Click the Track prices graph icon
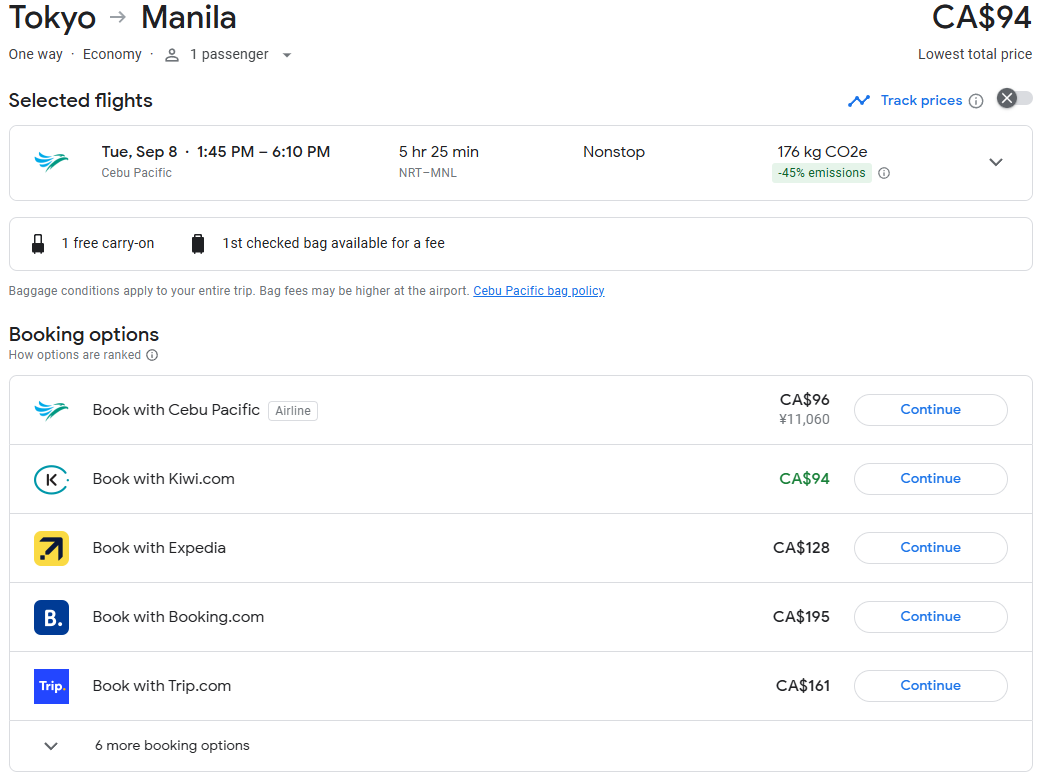 (x=858, y=101)
